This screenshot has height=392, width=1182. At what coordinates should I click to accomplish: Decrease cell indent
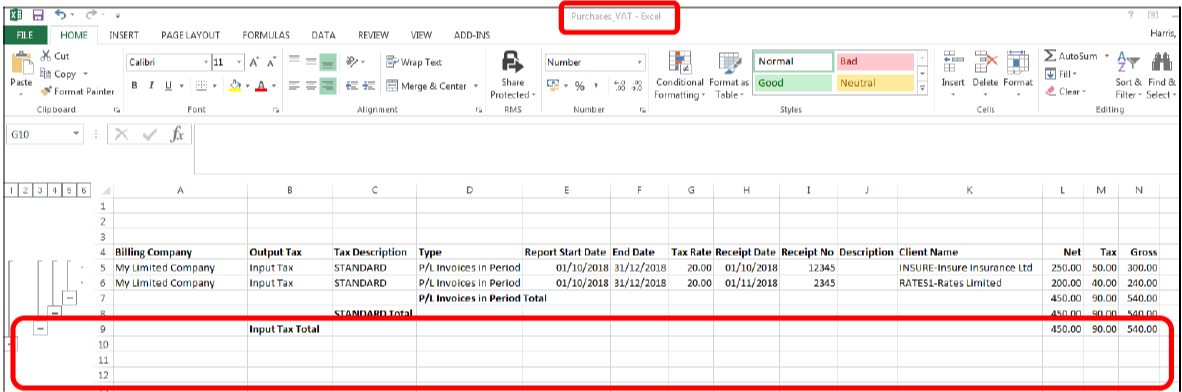351,86
